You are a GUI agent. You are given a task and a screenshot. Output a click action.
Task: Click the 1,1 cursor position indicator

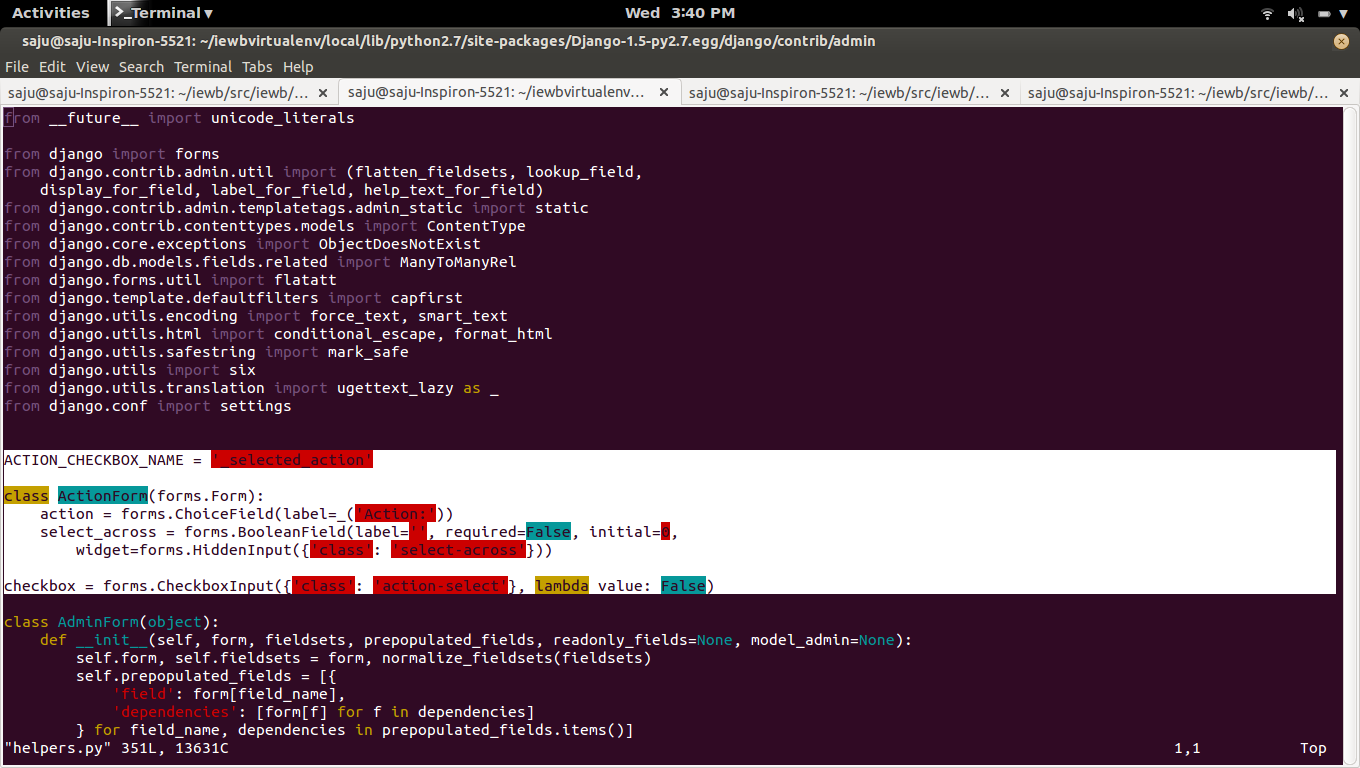[1188, 748]
